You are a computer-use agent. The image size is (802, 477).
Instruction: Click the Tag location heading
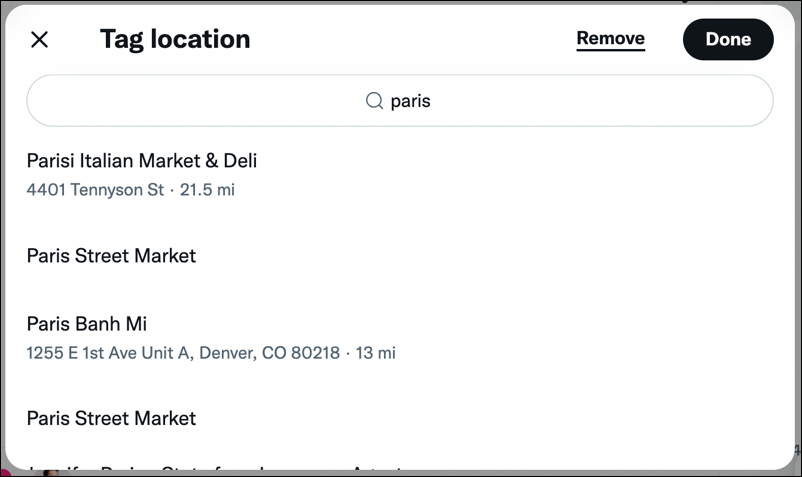pos(175,39)
